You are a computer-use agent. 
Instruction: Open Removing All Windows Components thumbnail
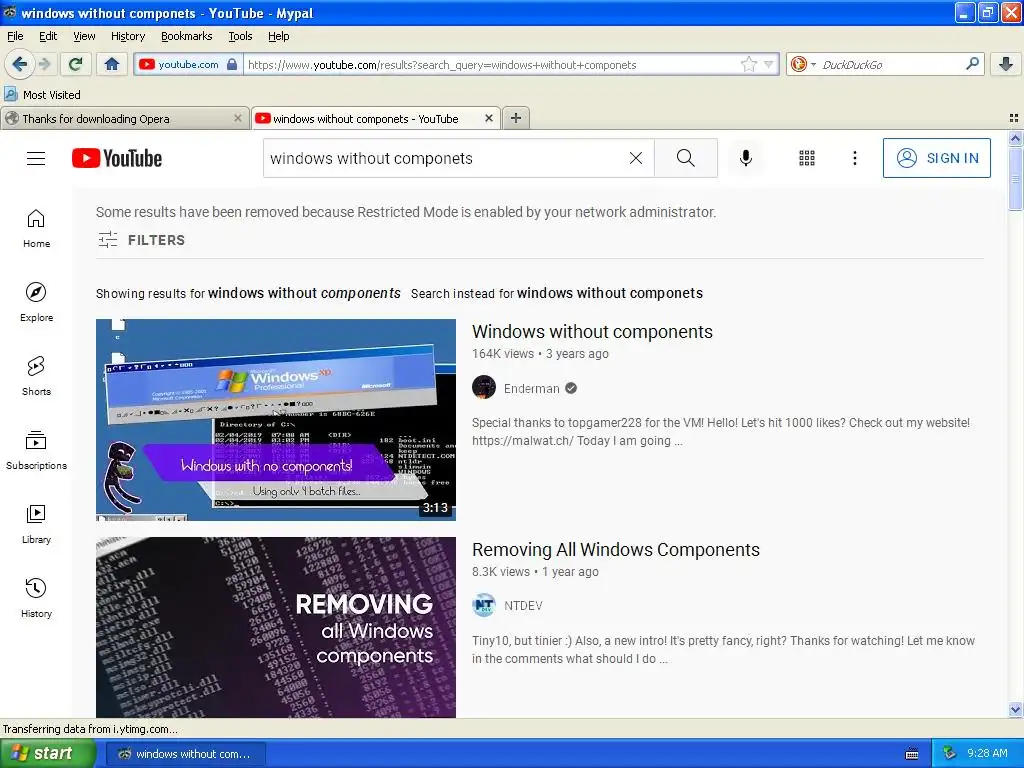276,627
